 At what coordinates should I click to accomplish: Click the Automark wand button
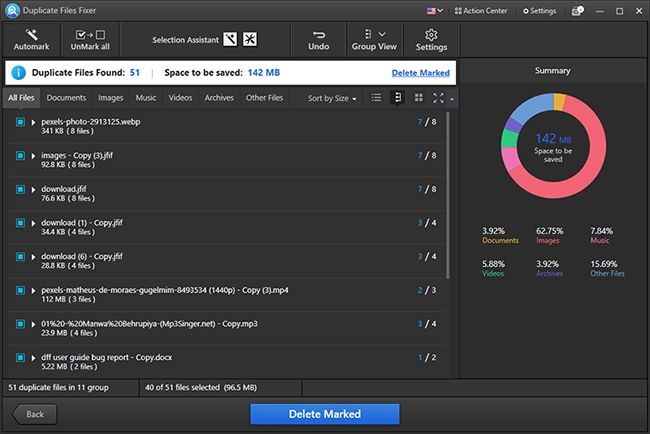coord(32,40)
